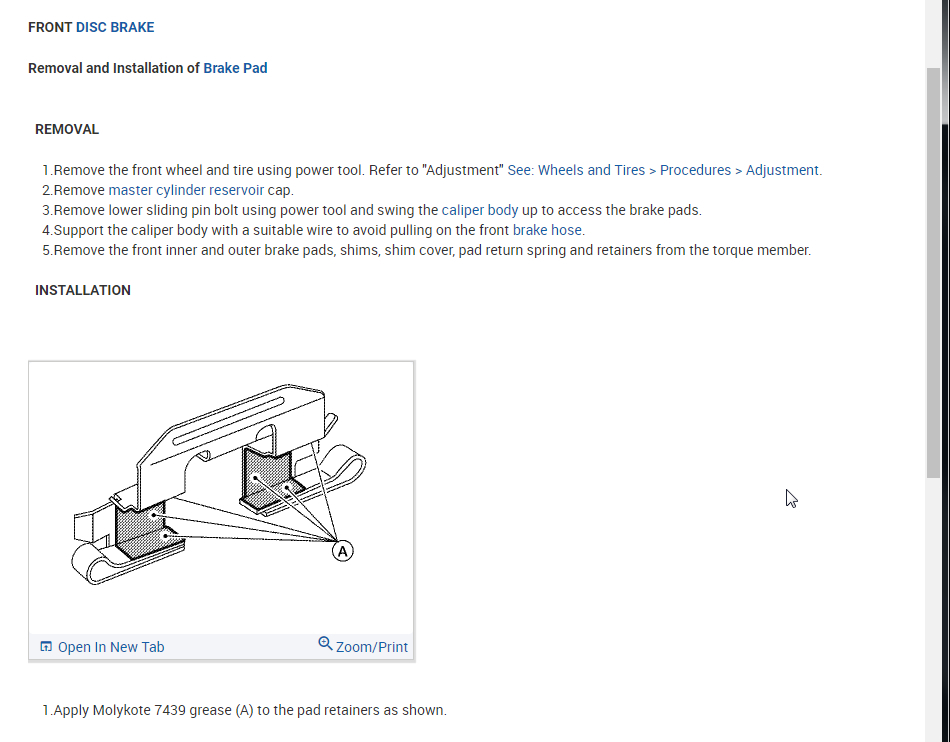Open the master cylinder reservoir link
950x742 pixels.
[x=186, y=190]
